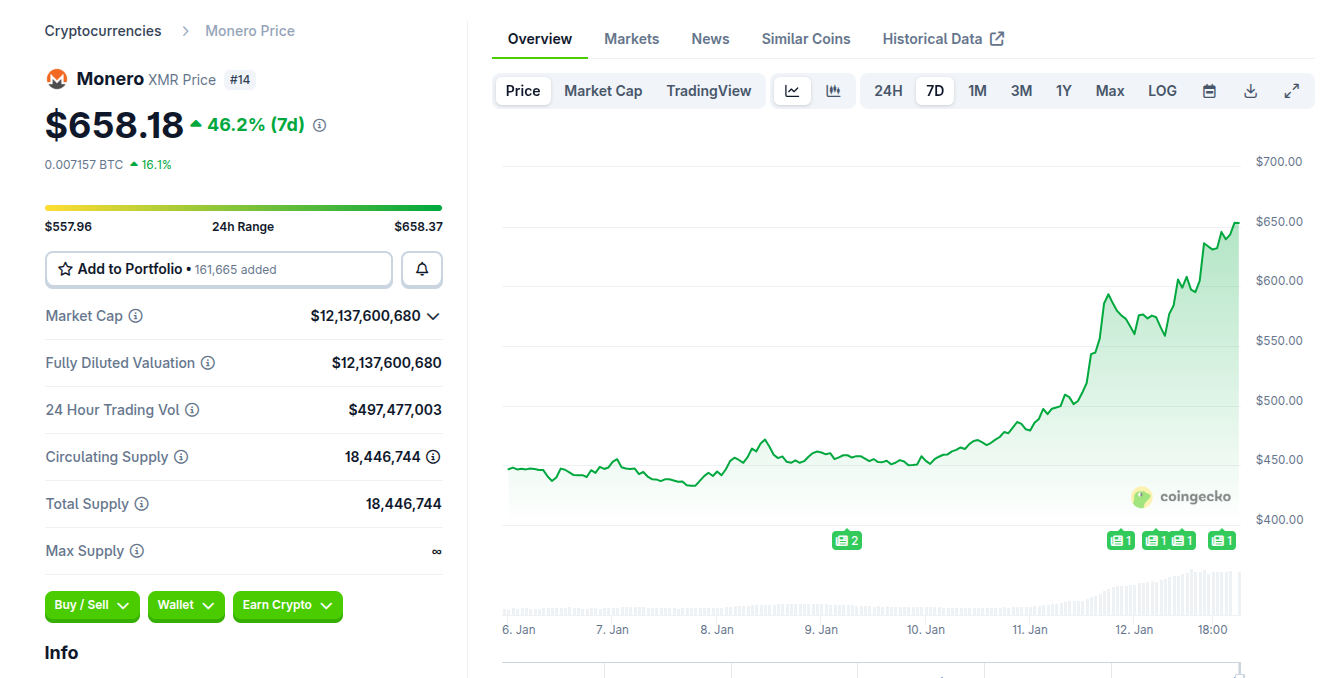Show info tooltip next to 46.2% (7d)
Screen dimensions: 1337x678
[x=320, y=126]
